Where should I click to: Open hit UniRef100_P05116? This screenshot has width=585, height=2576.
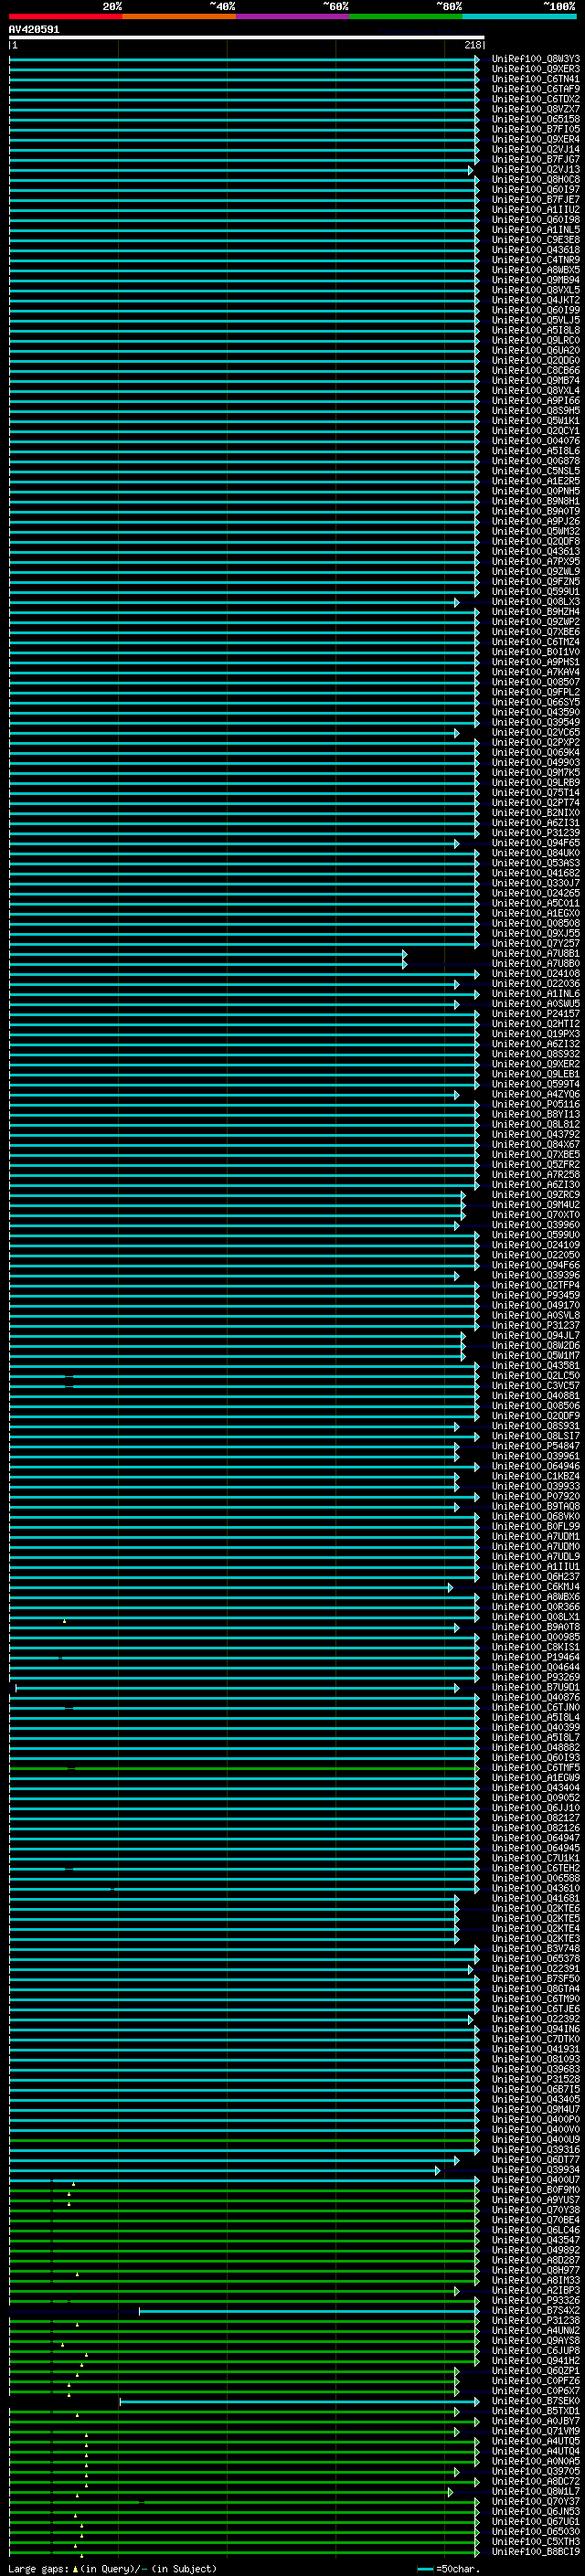(536, 1104)
